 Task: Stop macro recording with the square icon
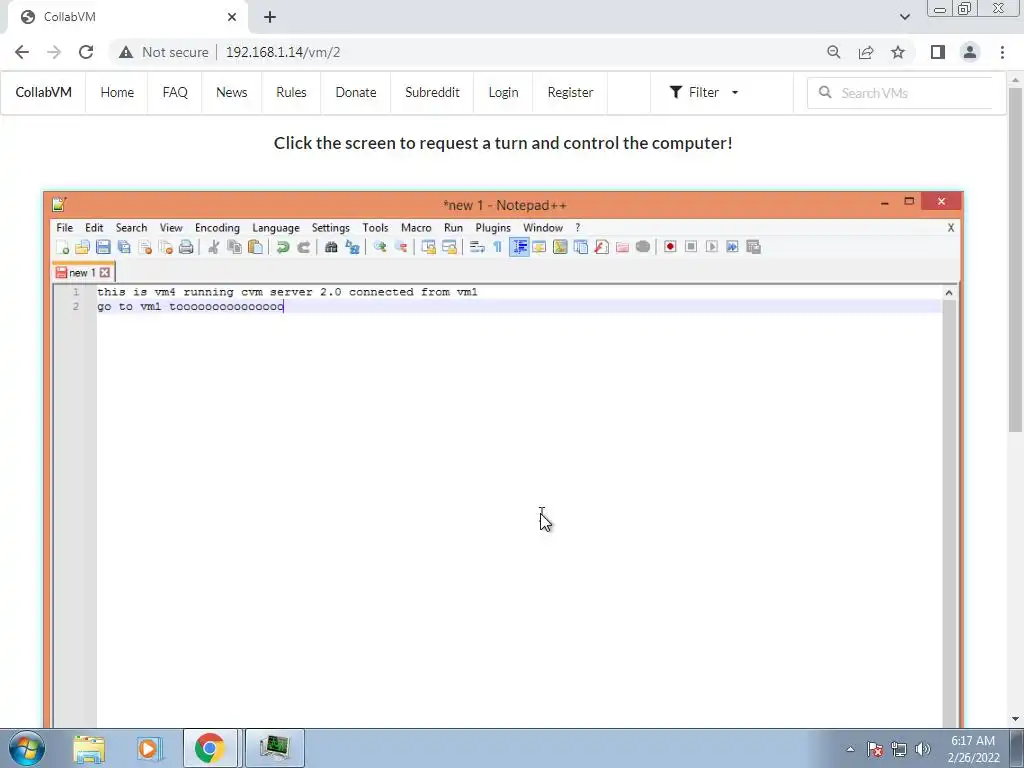(691, 247)
